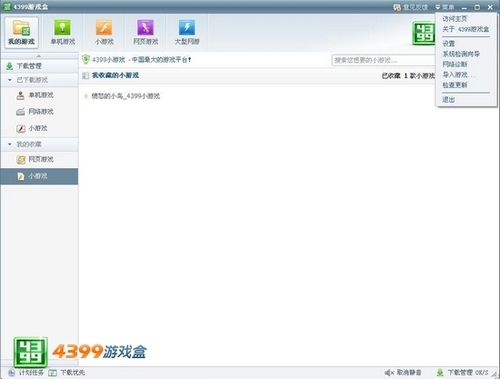Click the 4399小游戏 - 中国最大的游戏平台 heading

pyautogui.click(x=141, y=60)
